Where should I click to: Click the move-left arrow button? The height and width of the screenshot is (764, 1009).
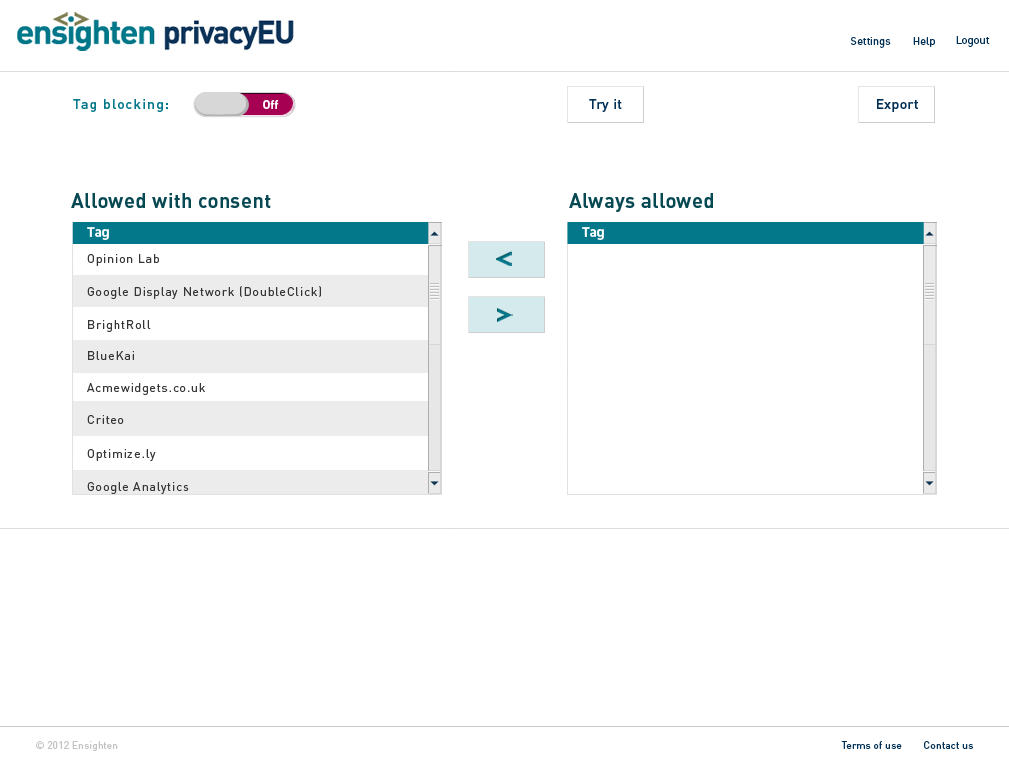point(506,260)
